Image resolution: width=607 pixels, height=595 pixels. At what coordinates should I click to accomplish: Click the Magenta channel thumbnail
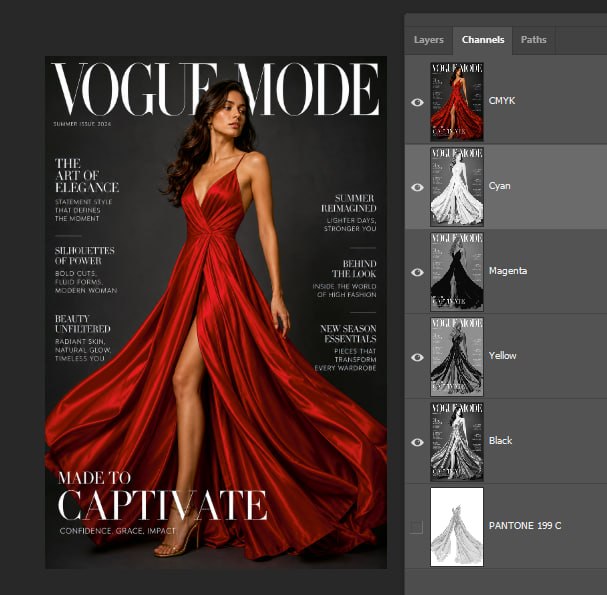click(457, 272)
